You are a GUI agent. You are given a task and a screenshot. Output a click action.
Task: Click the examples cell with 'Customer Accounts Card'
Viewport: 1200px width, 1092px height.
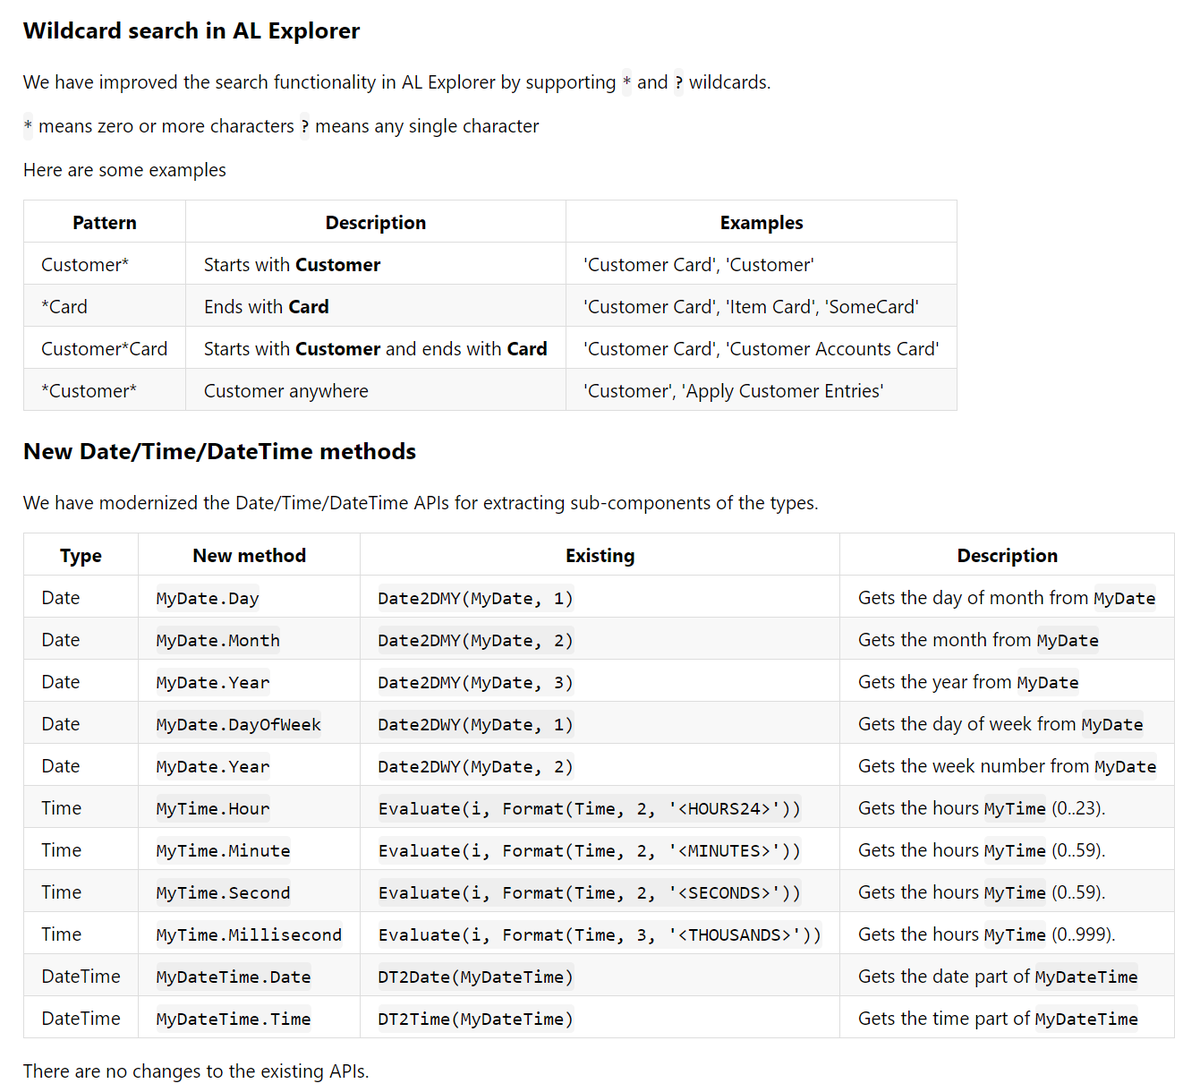point(761,348)
